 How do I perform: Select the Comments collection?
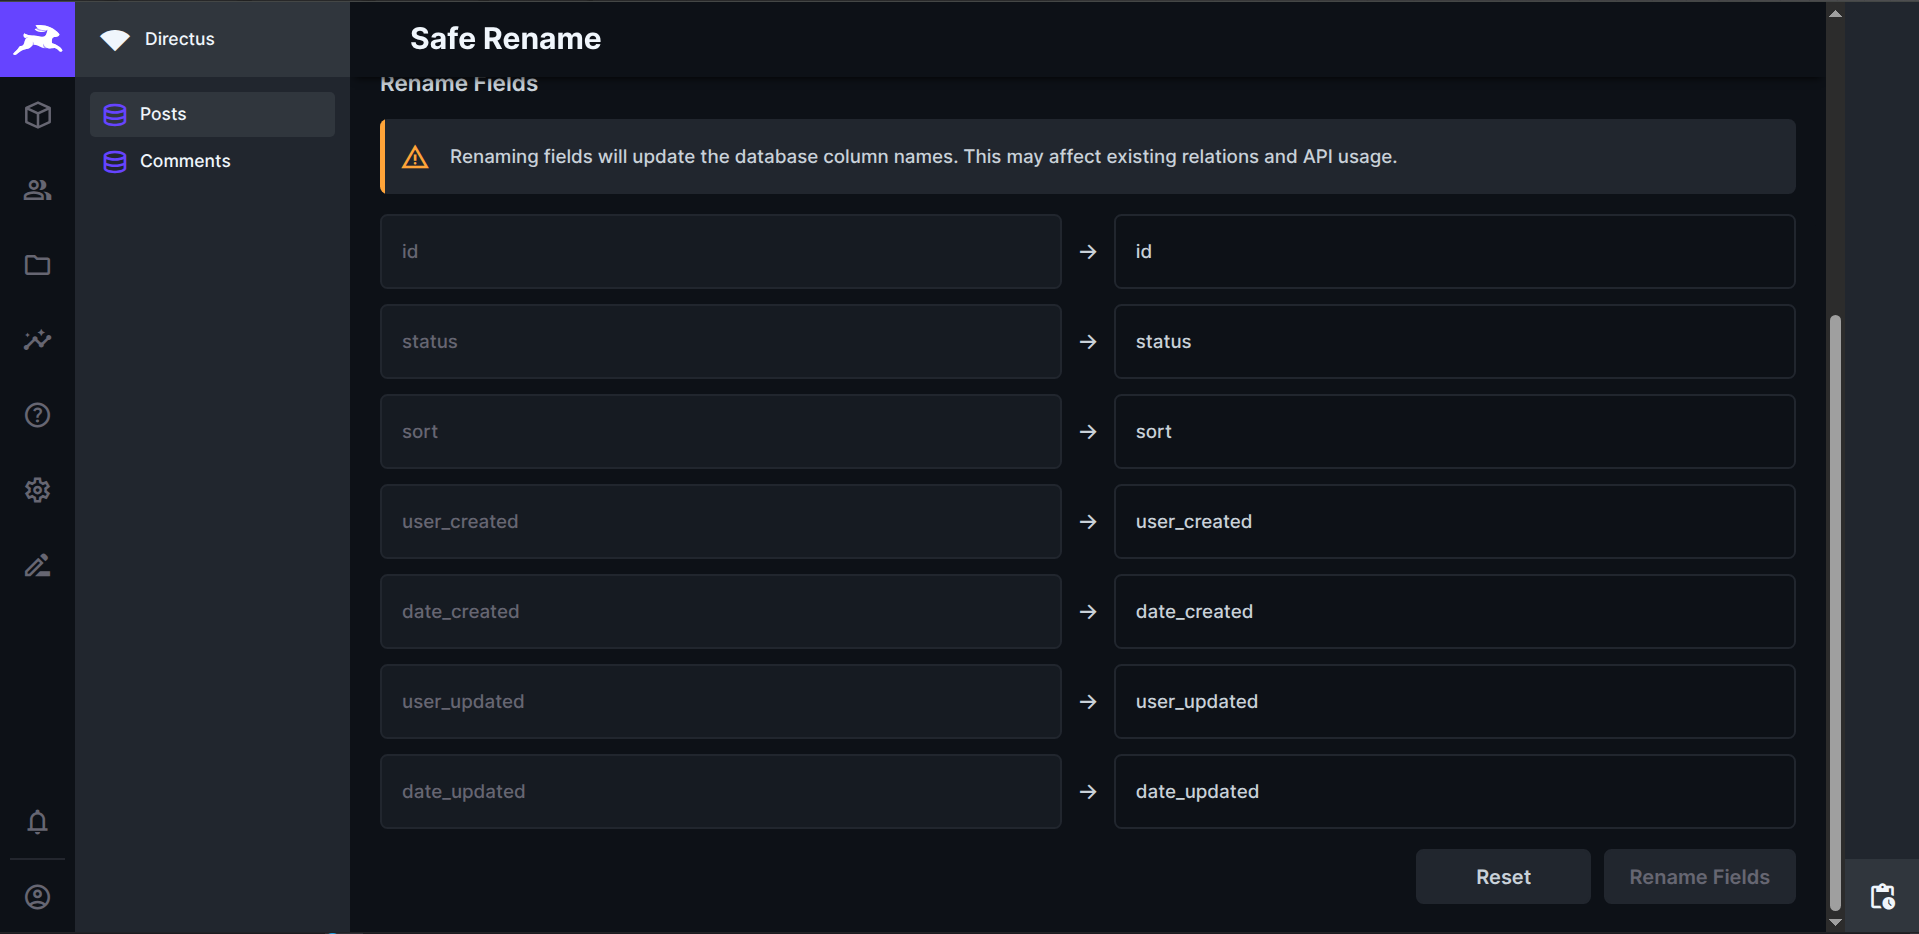(x=212, y=161)
